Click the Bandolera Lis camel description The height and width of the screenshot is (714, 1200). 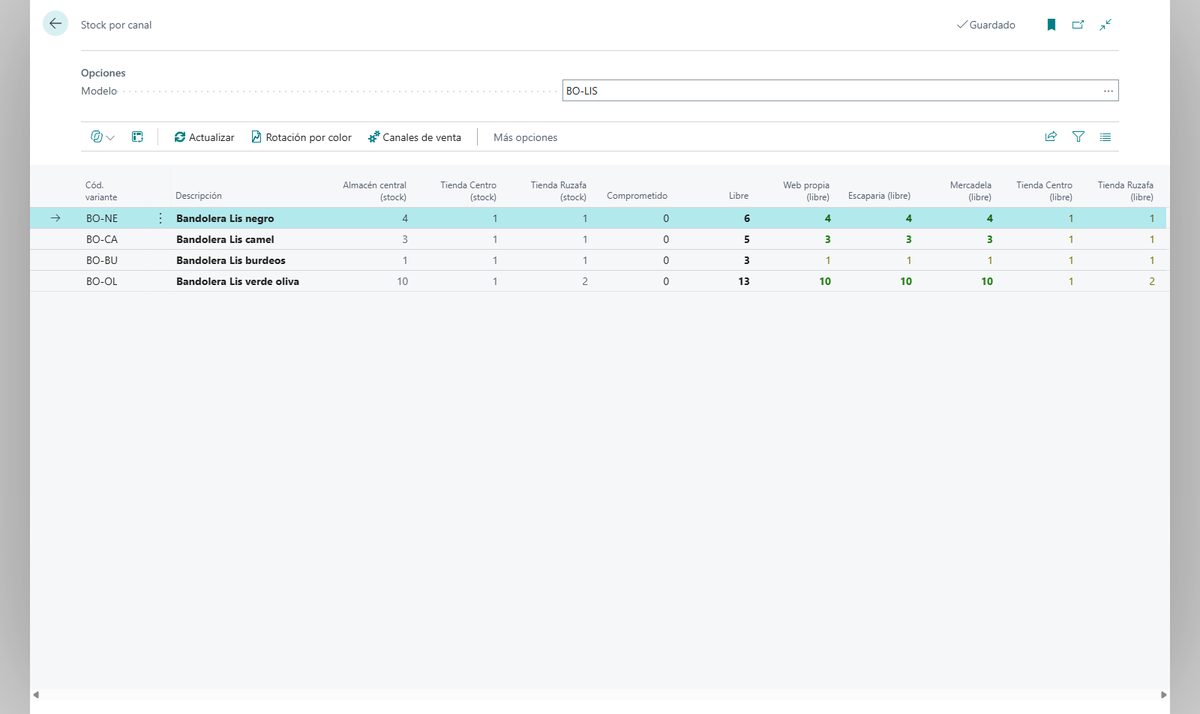(225, 239)
